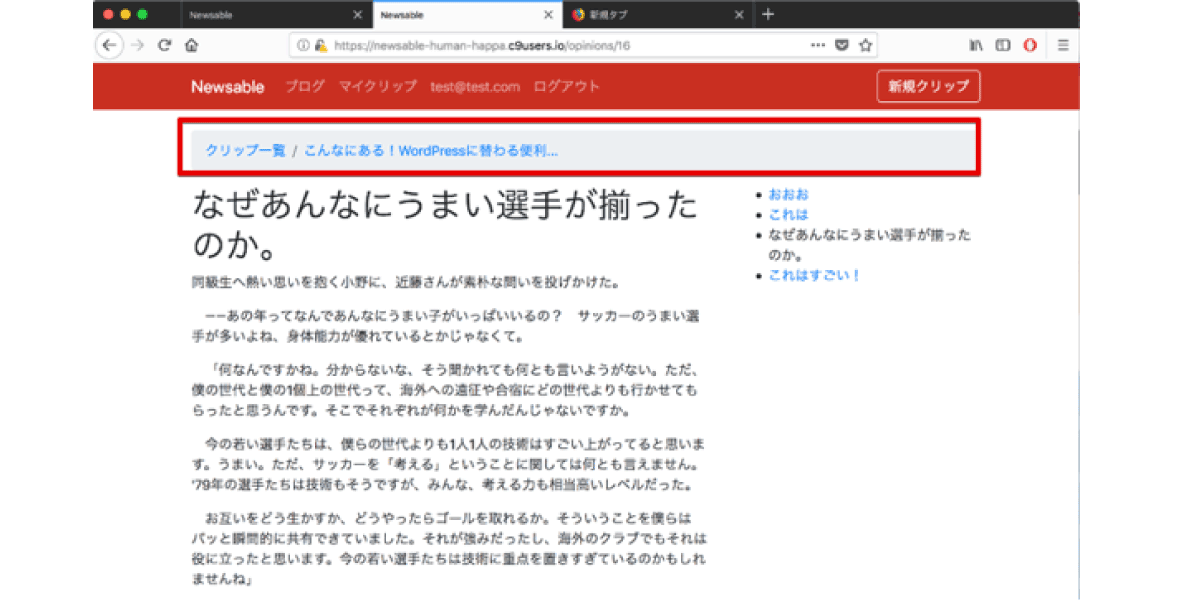
Task: Open the おおお sidebar link
Action: pos(788,195)
